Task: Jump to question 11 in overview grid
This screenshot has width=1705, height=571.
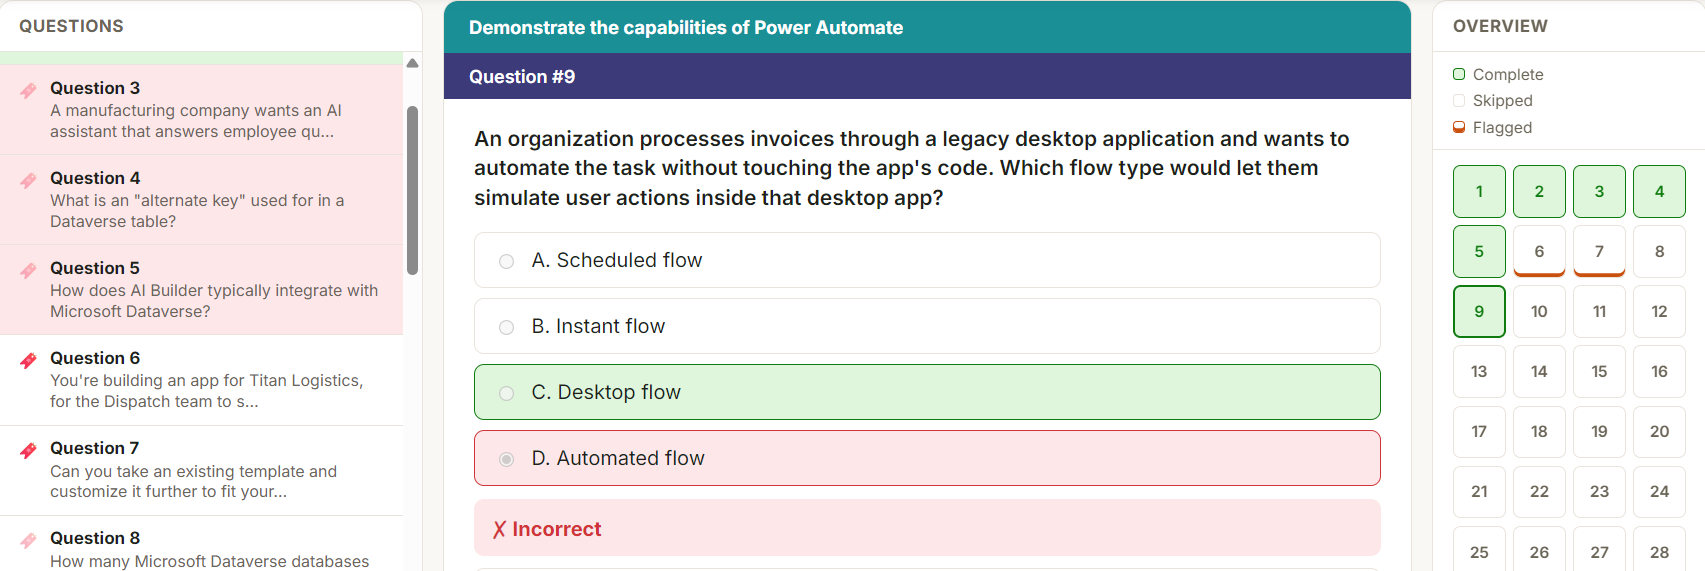Action: tap(1599, 311)
